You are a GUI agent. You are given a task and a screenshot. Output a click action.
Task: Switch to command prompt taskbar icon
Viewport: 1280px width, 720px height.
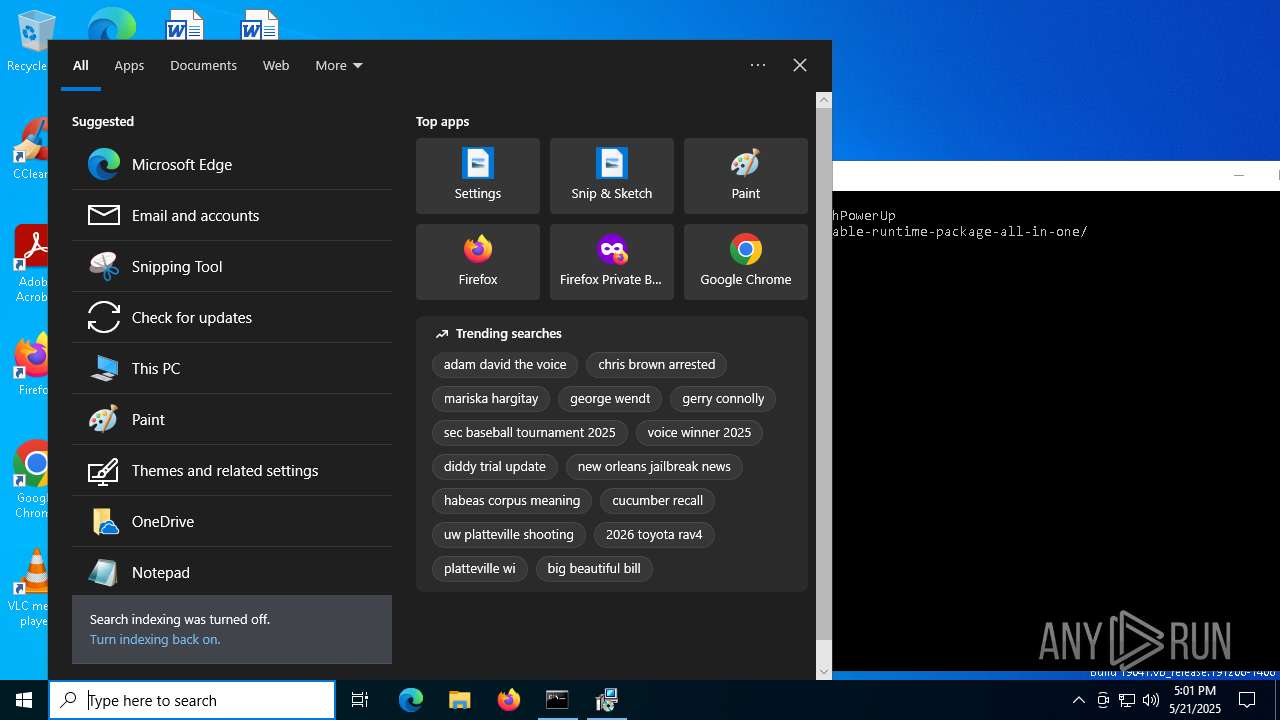click(557, 700)
